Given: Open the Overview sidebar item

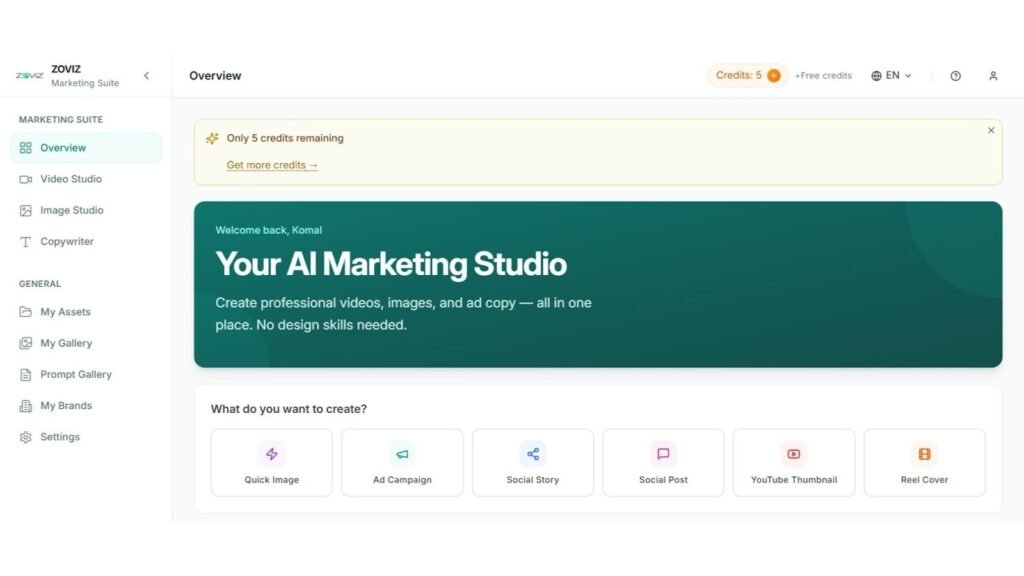Looking at the screenshot, I should tap(86, 148).
